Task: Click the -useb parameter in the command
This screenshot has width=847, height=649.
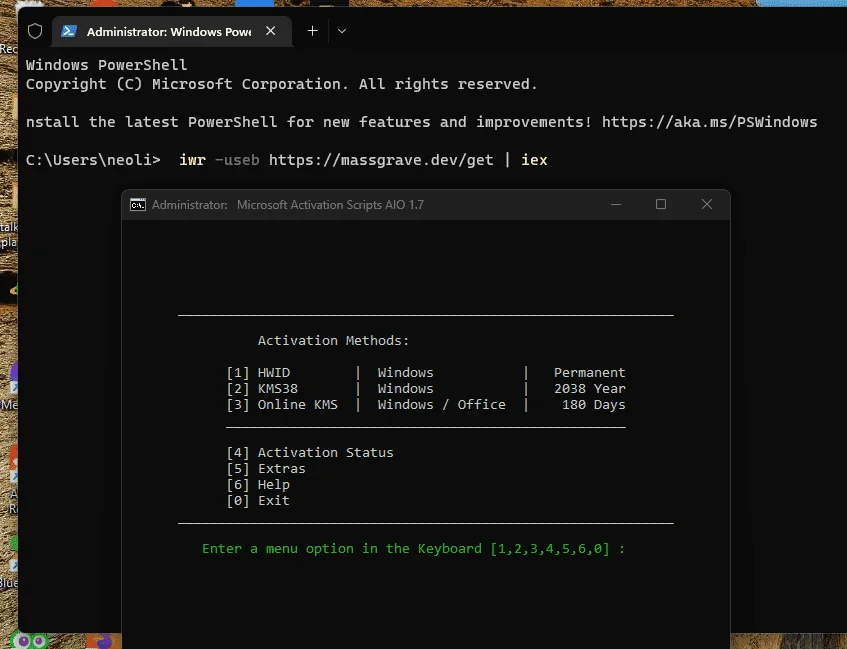Action: click(237, 160)
